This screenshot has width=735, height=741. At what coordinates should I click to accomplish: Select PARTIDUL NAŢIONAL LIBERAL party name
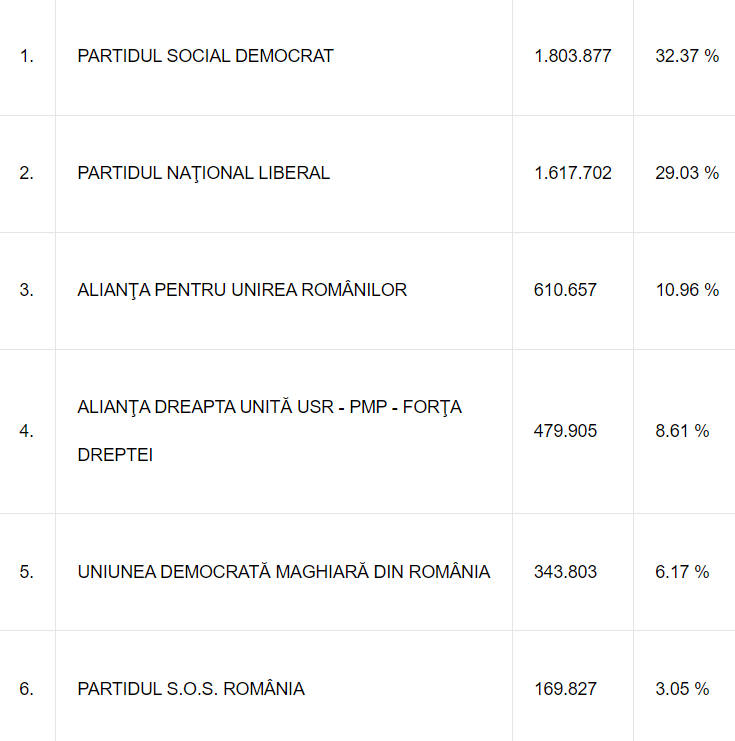click(203, 173)
